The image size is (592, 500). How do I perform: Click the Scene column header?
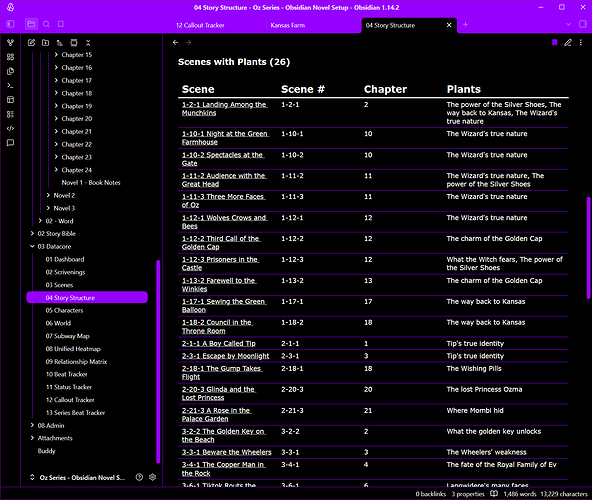198,90
